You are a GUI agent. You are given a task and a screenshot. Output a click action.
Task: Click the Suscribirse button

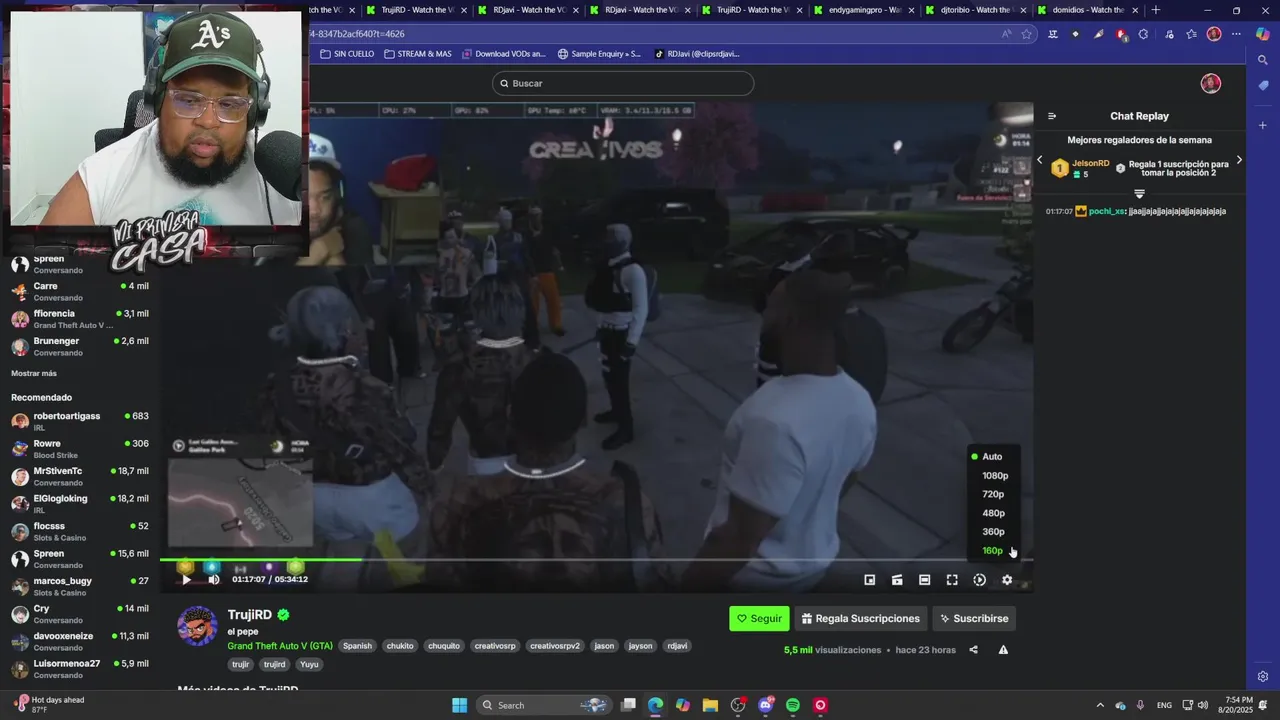[974, 619]
